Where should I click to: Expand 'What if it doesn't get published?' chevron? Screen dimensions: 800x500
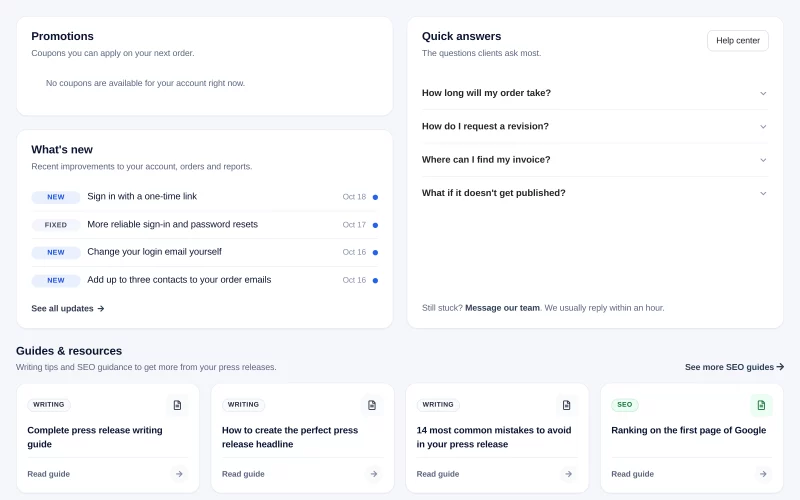(x=763, y=193)
